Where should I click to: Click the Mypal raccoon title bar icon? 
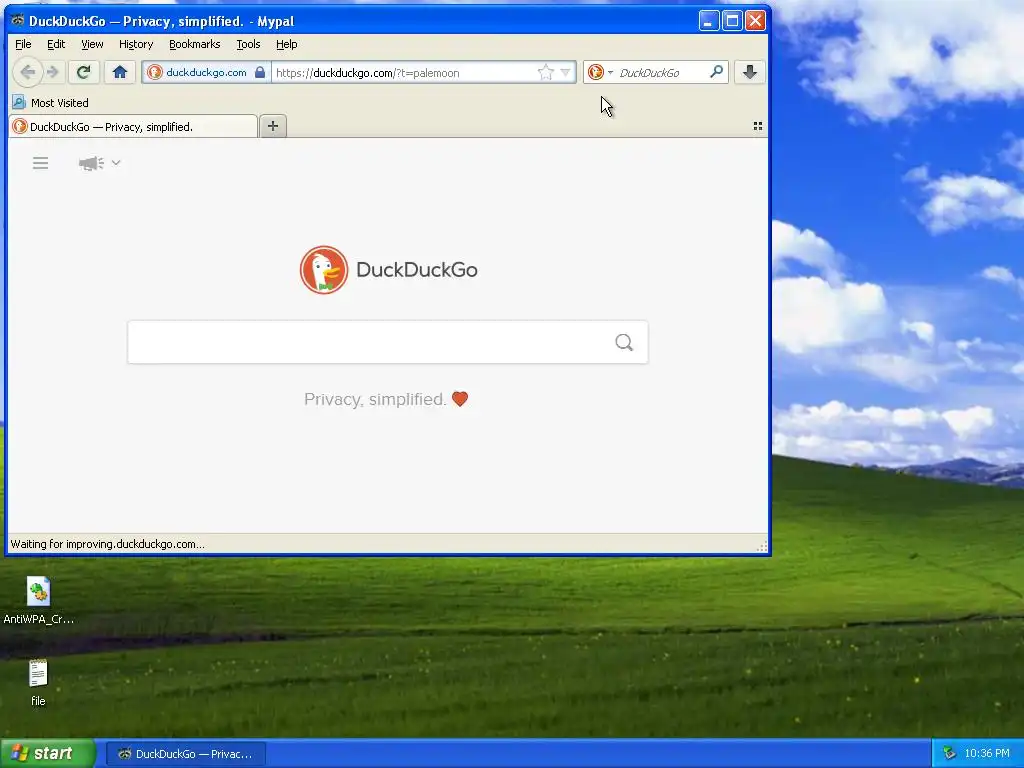[18, 21]
